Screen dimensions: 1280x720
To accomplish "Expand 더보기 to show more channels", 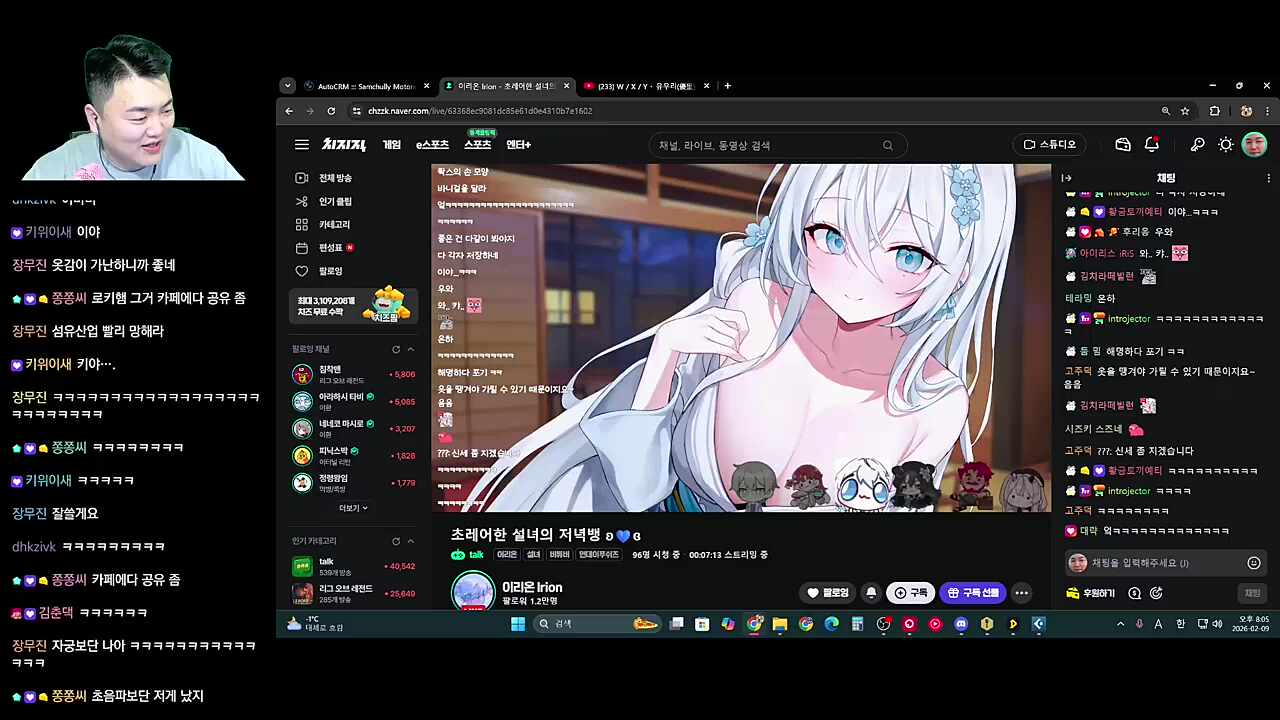I will (353, 508).
